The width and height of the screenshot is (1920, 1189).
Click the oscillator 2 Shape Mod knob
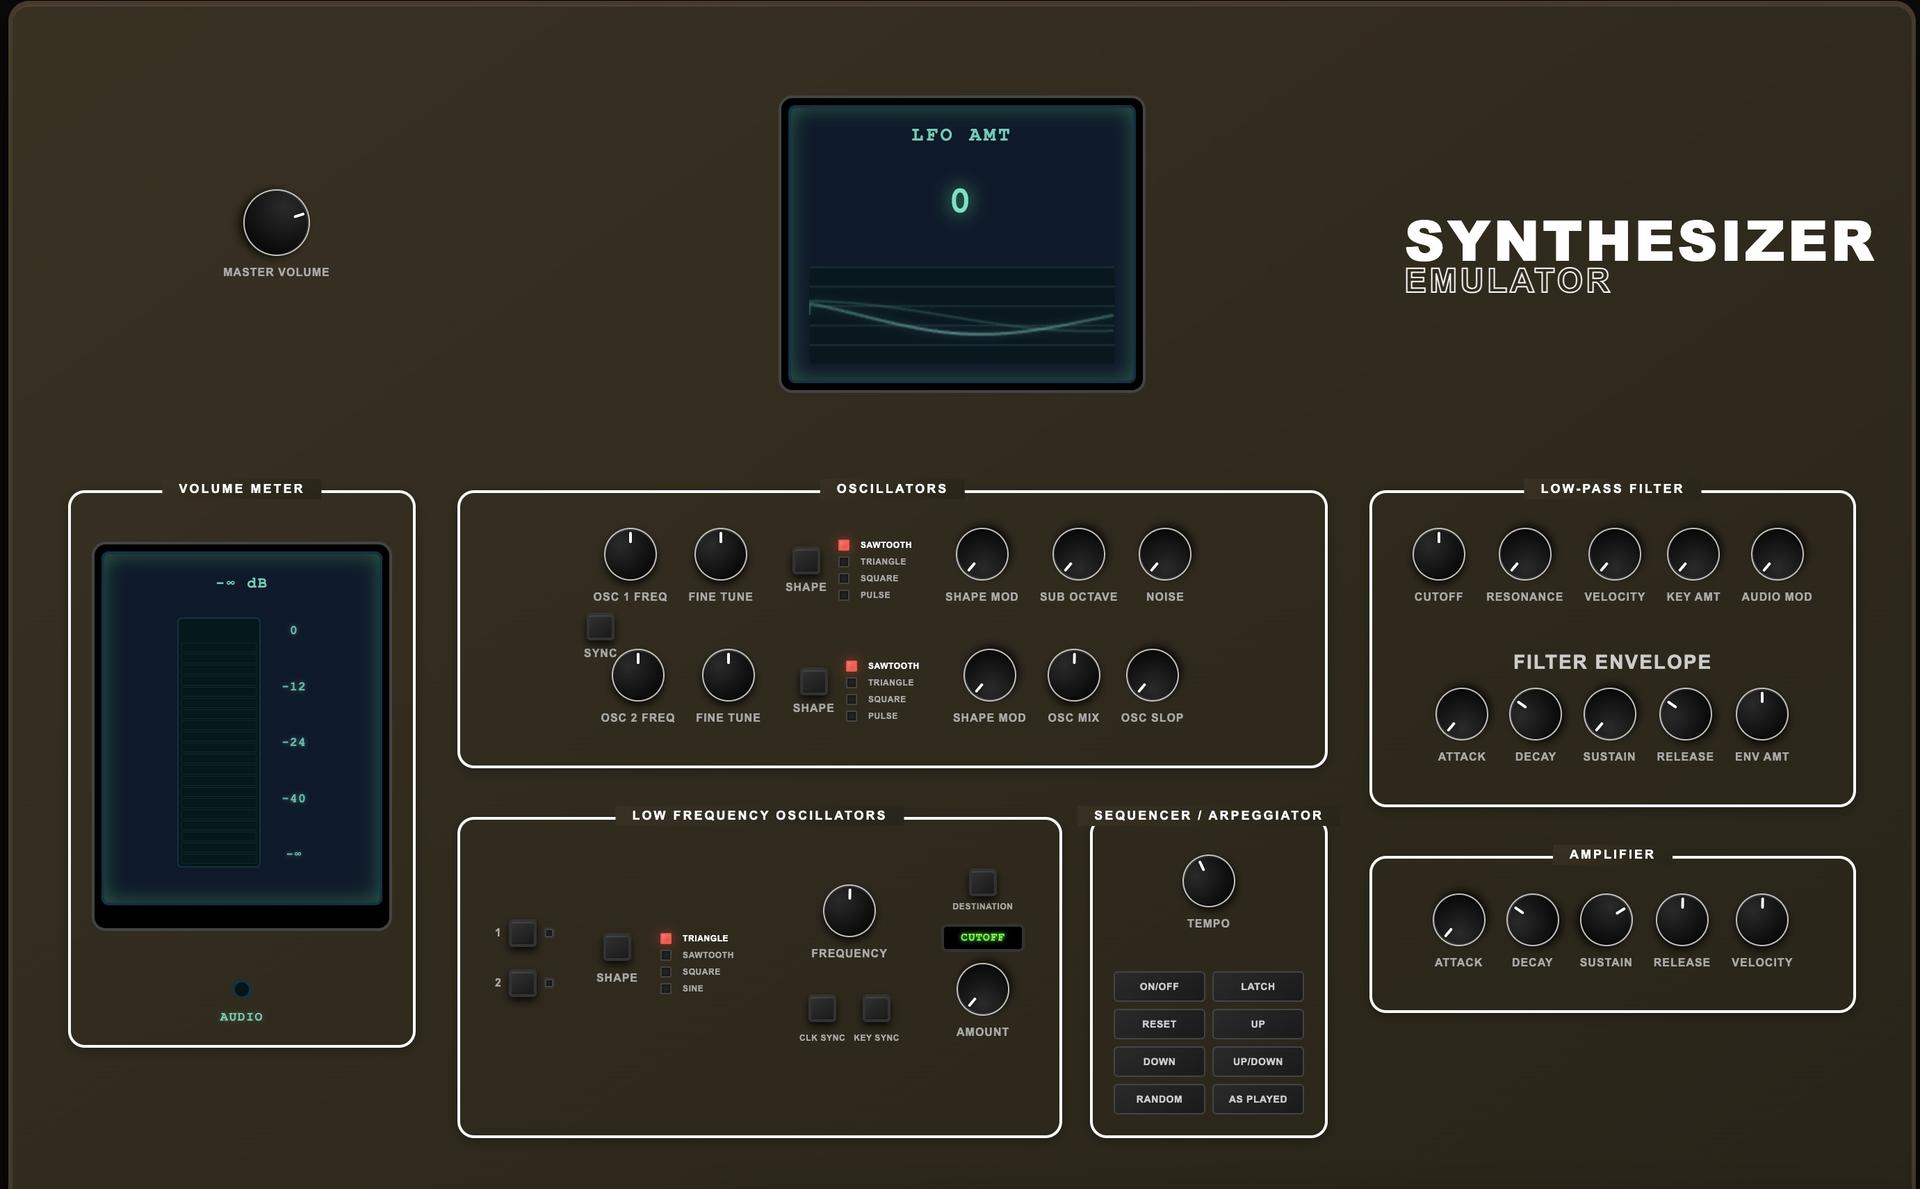point(989,675)
